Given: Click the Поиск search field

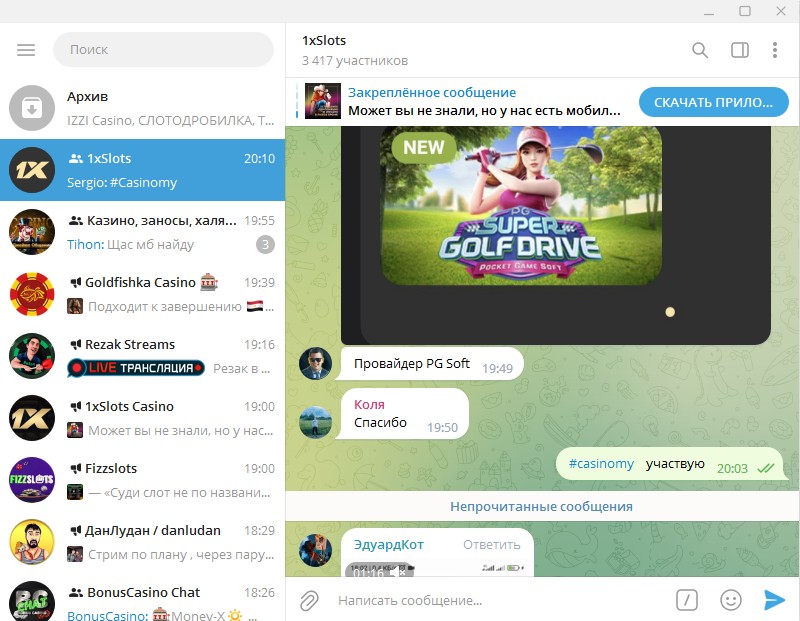Looking at the screenshot, I should click(163, 49).
